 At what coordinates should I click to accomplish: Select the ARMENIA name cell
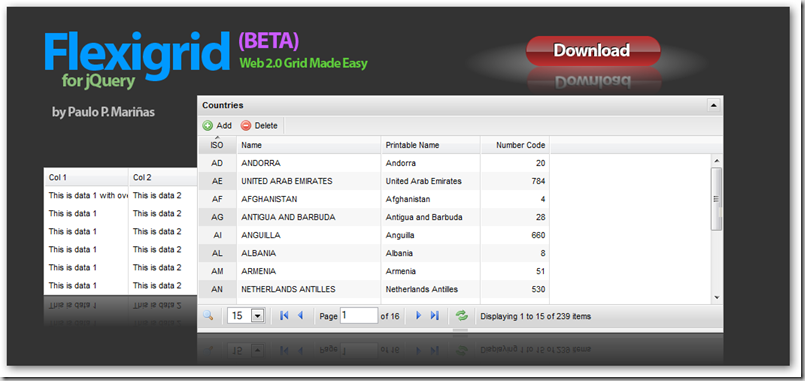click(x=309, y=271)
